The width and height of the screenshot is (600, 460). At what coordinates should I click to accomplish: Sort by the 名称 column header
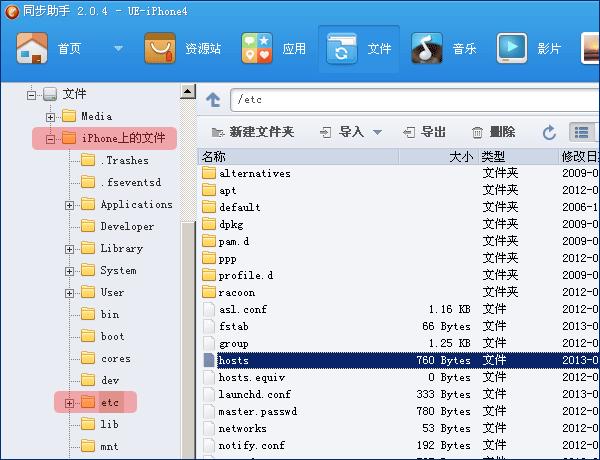[298, 157]
